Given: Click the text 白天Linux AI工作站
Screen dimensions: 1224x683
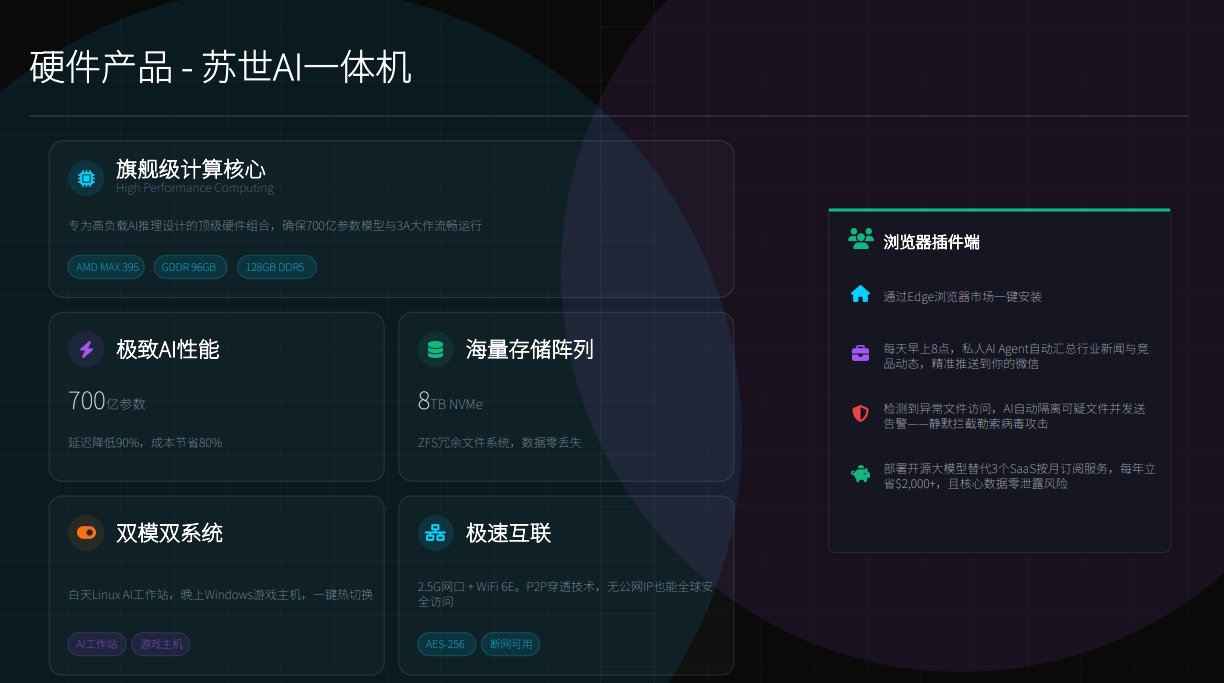Looking at the screenshot, I should click(x=120, y=594).
